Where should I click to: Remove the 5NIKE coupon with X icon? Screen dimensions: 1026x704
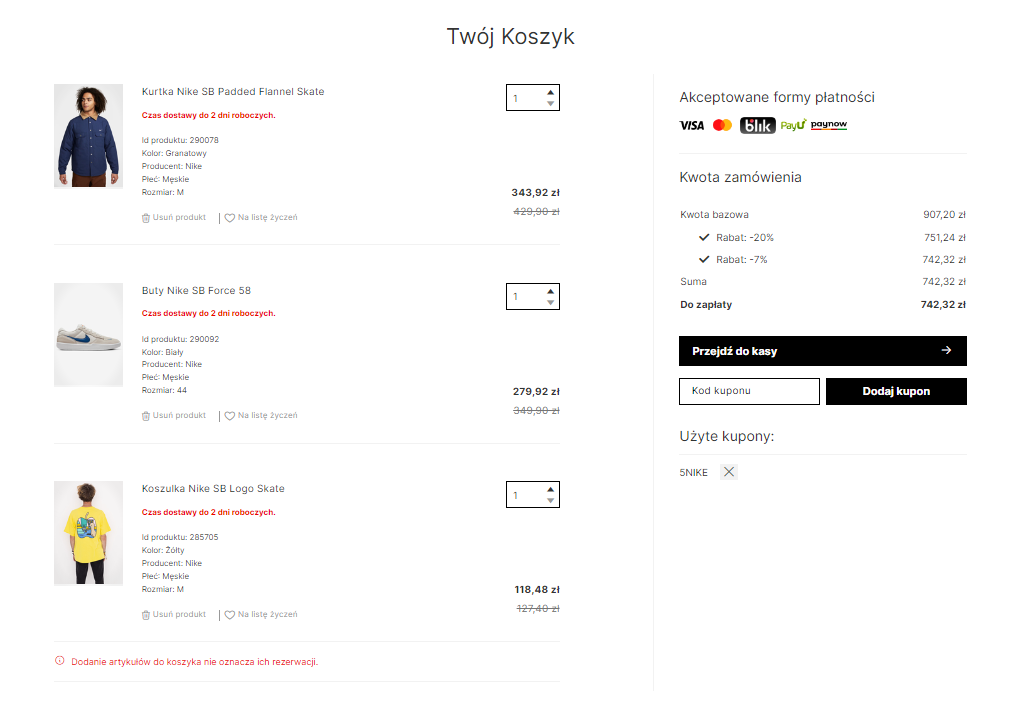(729, 472)
